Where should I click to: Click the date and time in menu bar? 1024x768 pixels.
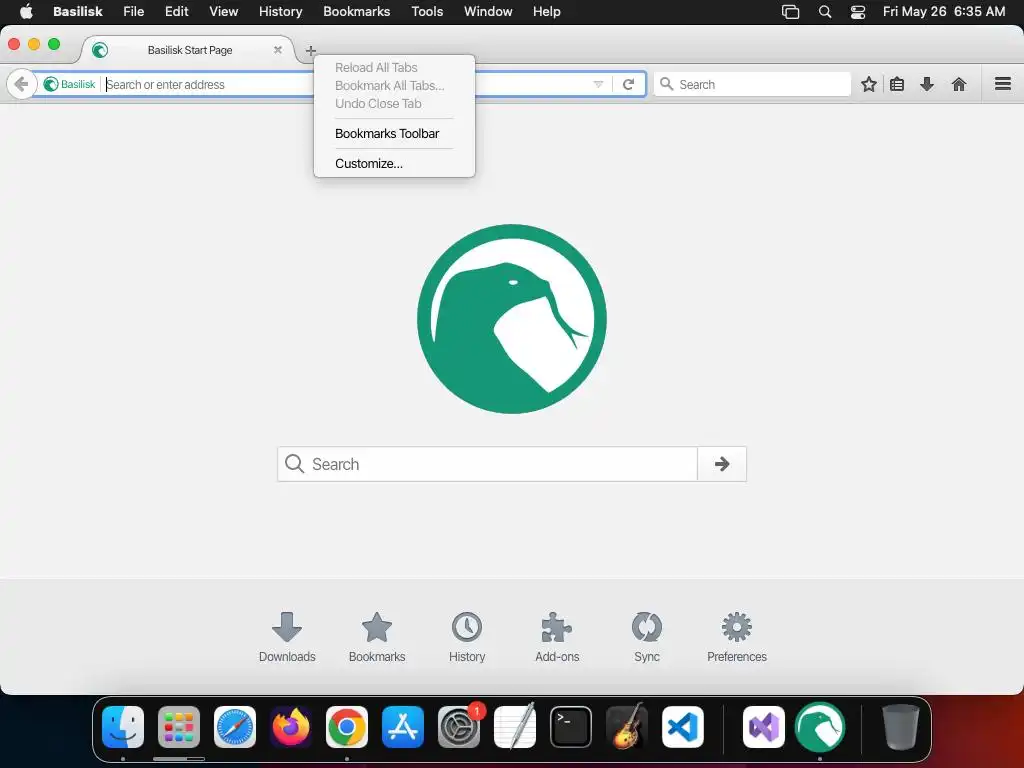click(x=944, y=12)
